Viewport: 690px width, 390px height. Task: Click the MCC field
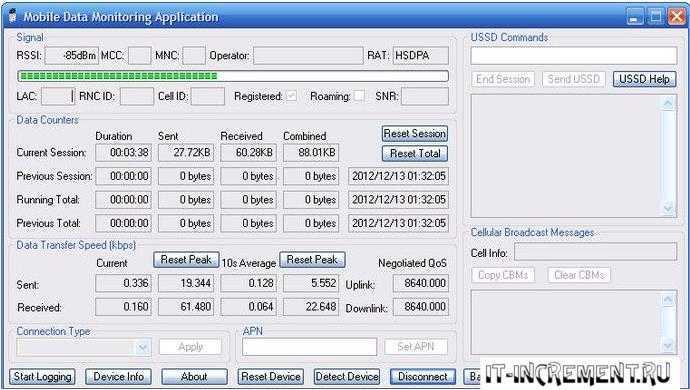139,56
